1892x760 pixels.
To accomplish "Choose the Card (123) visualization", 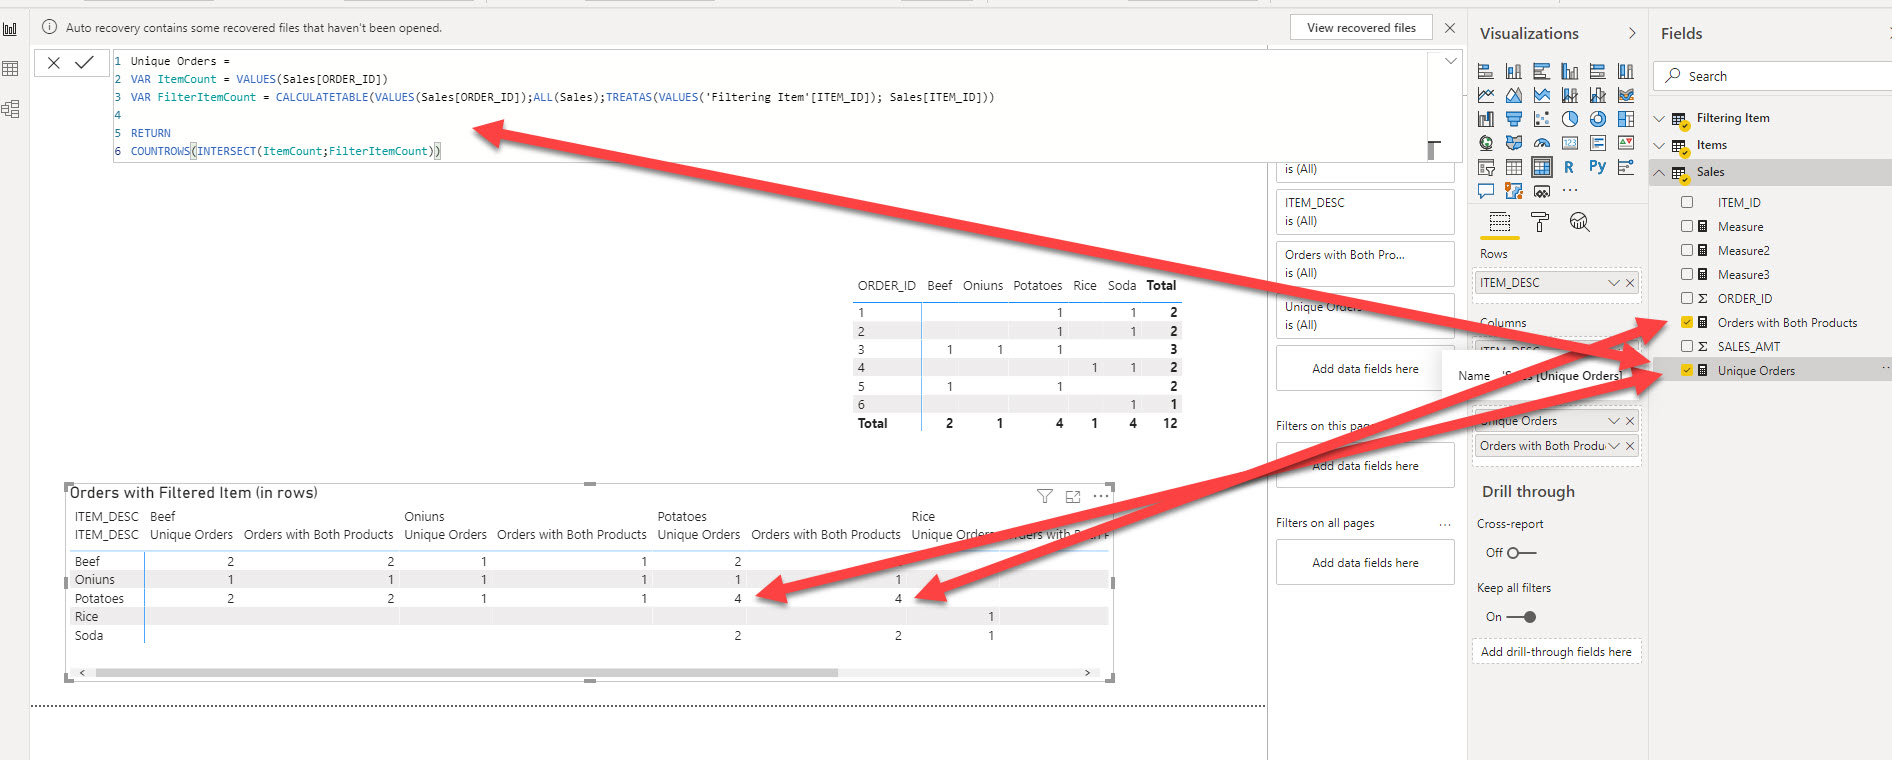I will pyautogui.click(x=1570, y=143).
